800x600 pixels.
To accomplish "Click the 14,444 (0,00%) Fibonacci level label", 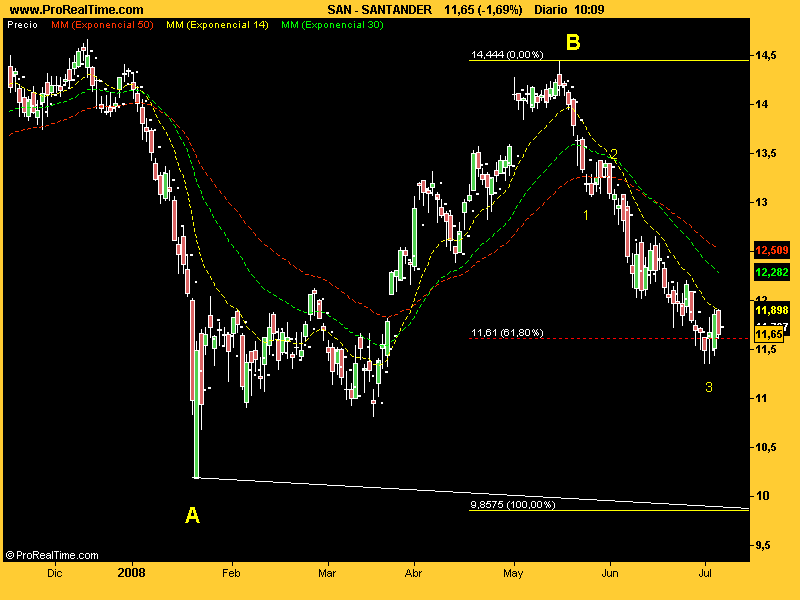I will click(507, 55).
